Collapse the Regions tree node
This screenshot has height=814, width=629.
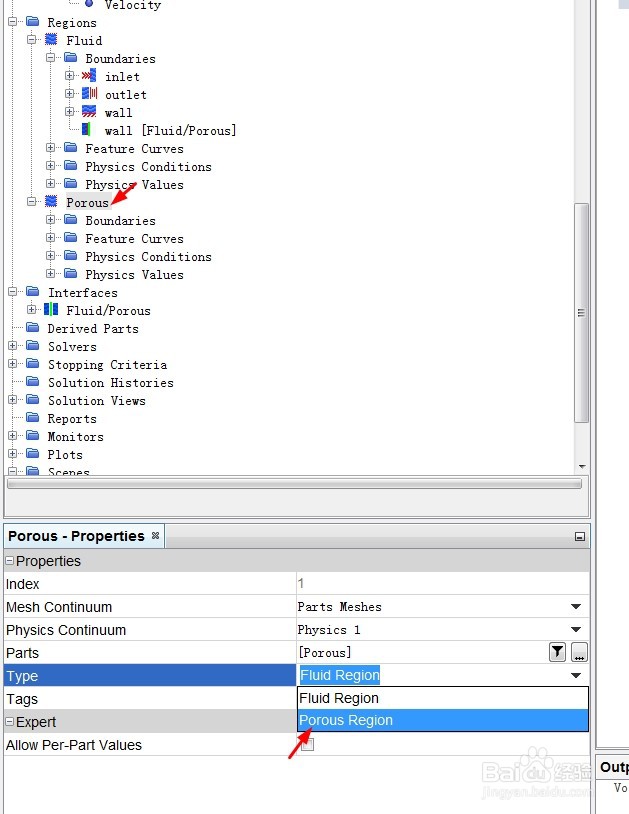pyautogui.click(x=13, y=22)
